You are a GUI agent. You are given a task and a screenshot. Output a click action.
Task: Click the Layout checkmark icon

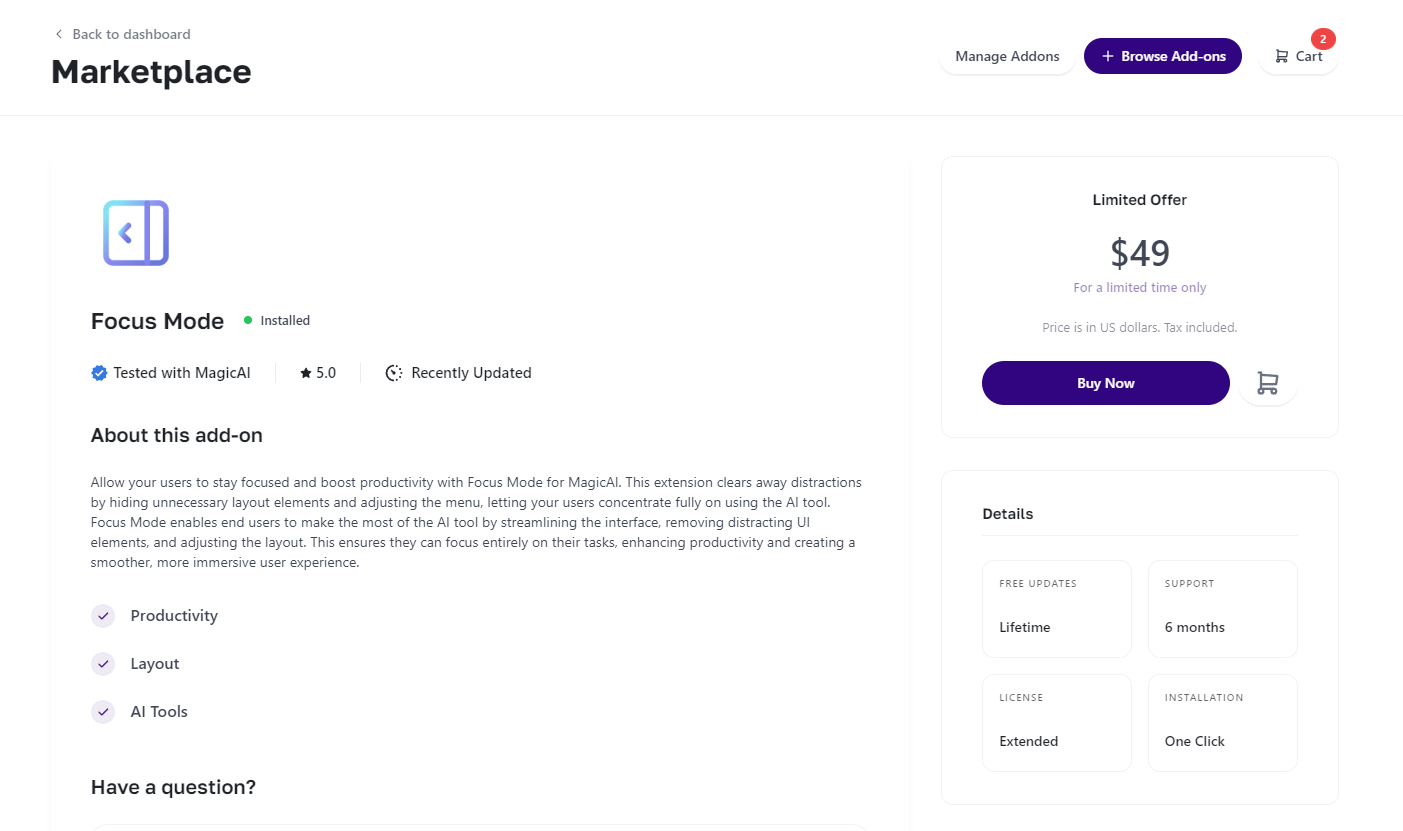(103, 664)
